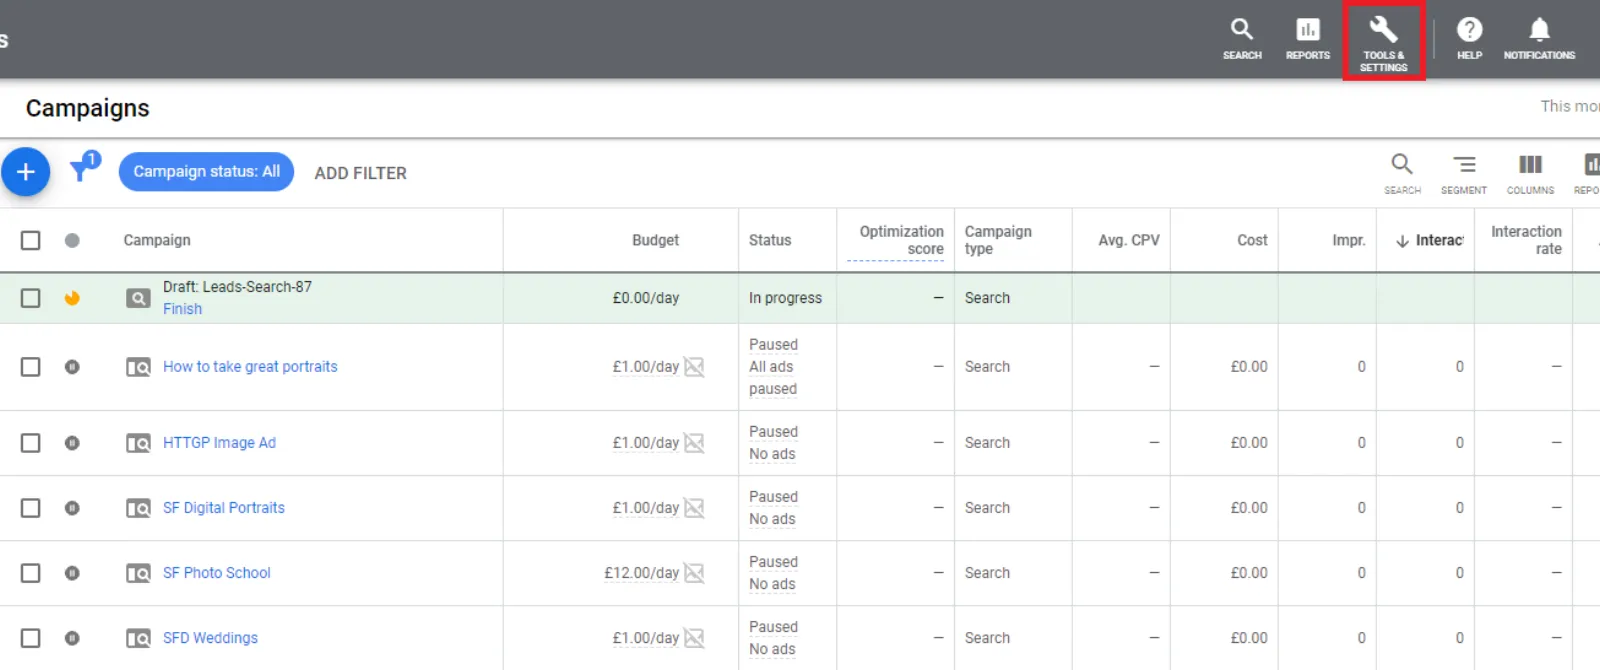This screenshot has width=1600, height=670.
Task: Click the Finish link under draft campaign
Action: click(x=182, y=309)
